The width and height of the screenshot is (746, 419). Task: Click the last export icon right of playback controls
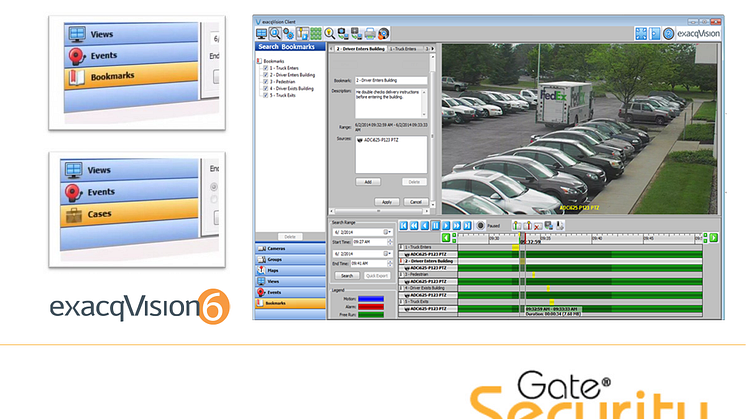point(560,226)
